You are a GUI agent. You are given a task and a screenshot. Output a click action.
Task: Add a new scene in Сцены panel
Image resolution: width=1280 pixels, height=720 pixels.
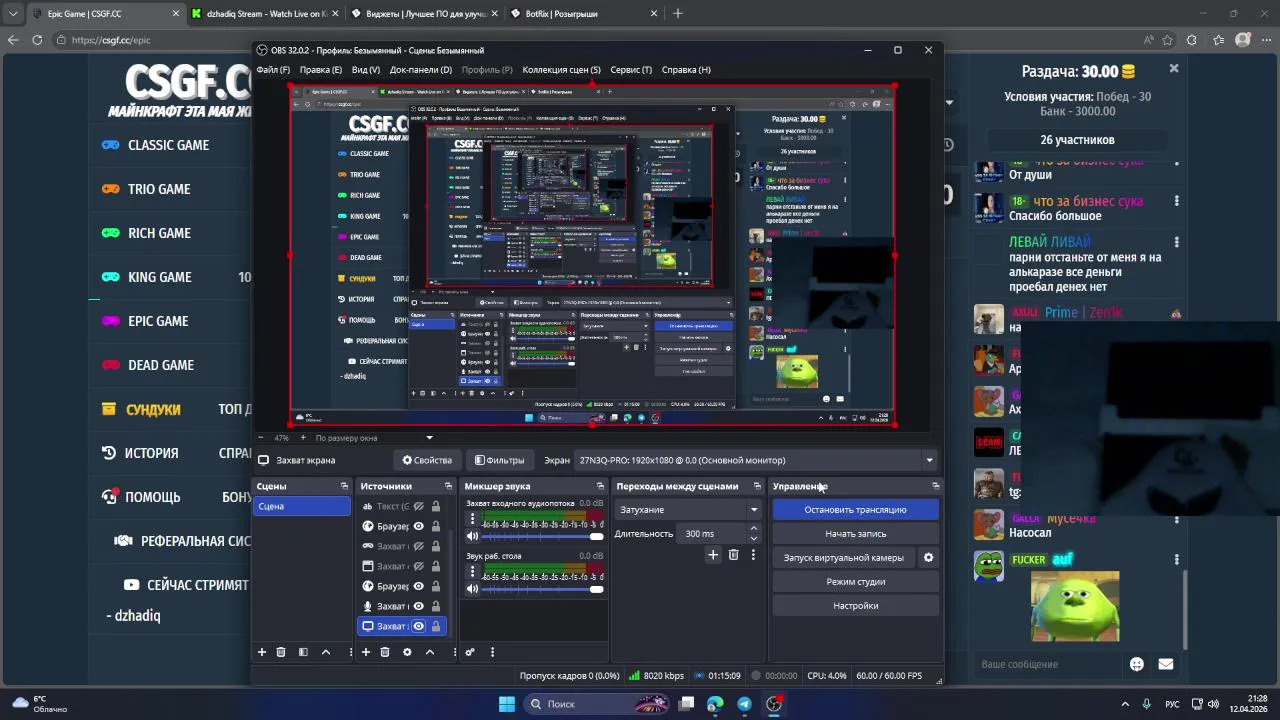pyautogui.click(x=262, y=652)
